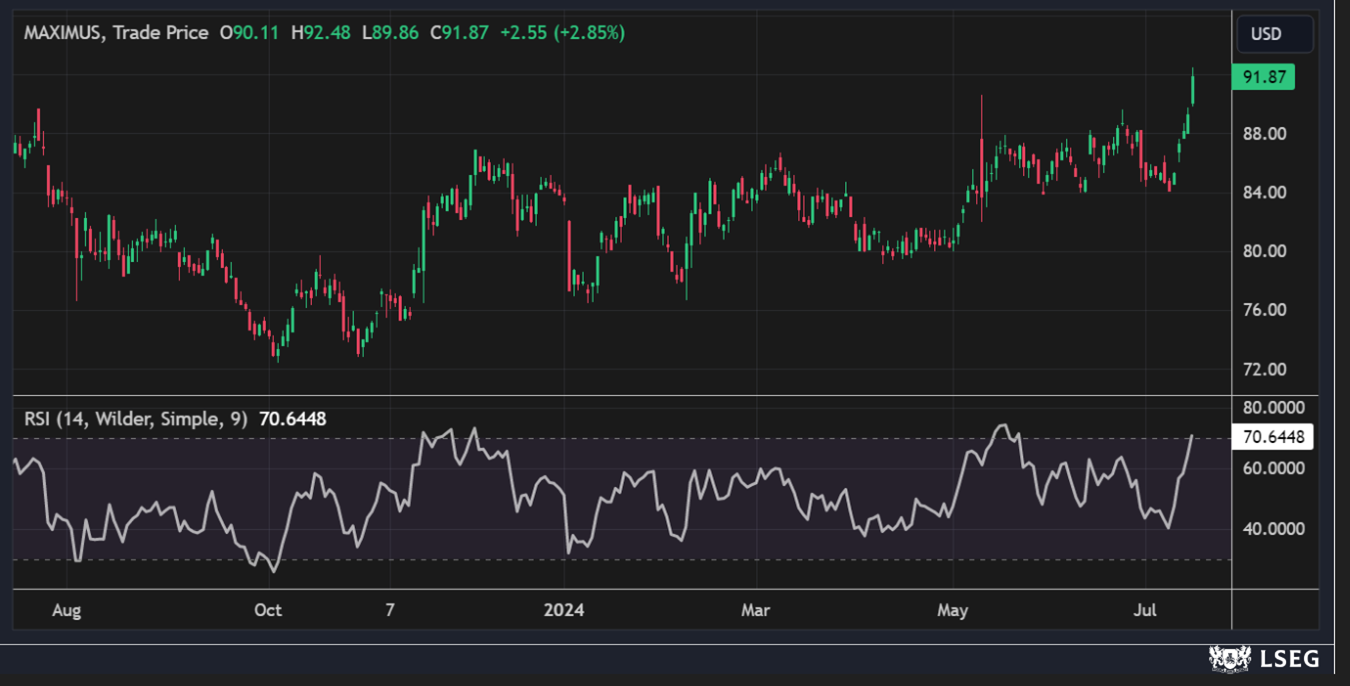Click the MAXIMUS Trade Price title
Screen dimensions: 1350x686
[116, 33]
